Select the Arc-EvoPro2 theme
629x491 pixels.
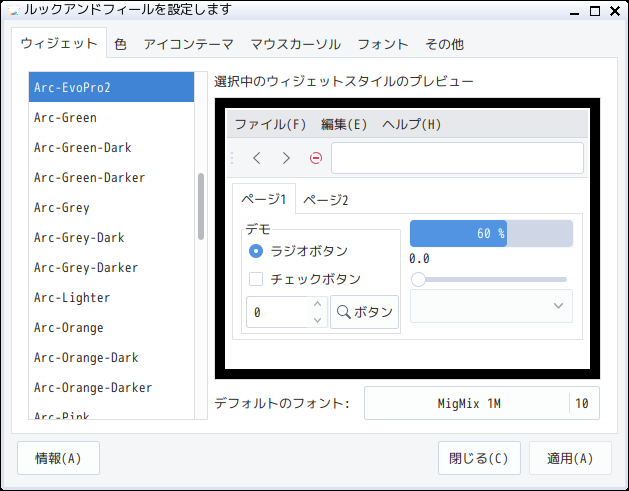click(112, 87)
